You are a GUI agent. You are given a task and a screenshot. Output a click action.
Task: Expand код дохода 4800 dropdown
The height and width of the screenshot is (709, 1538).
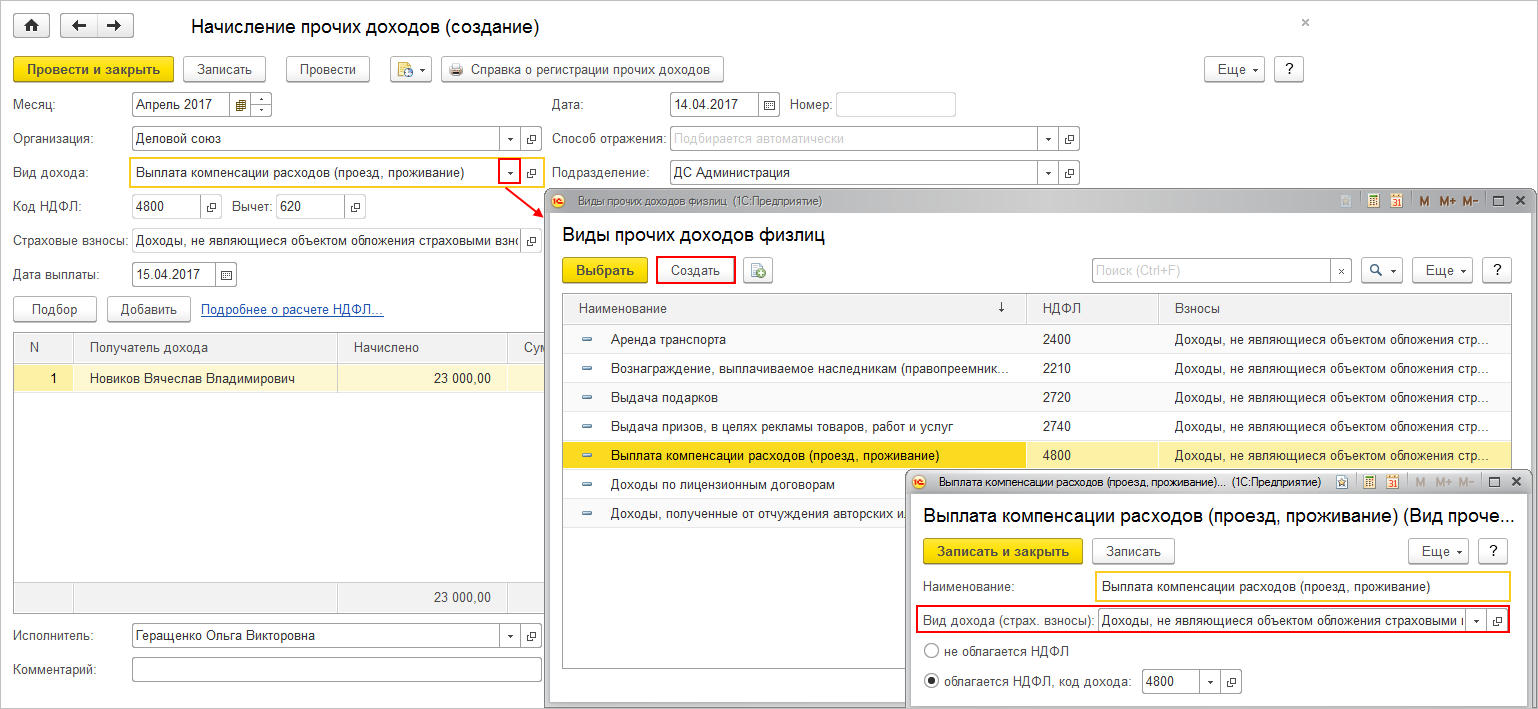click(1212, 682)
